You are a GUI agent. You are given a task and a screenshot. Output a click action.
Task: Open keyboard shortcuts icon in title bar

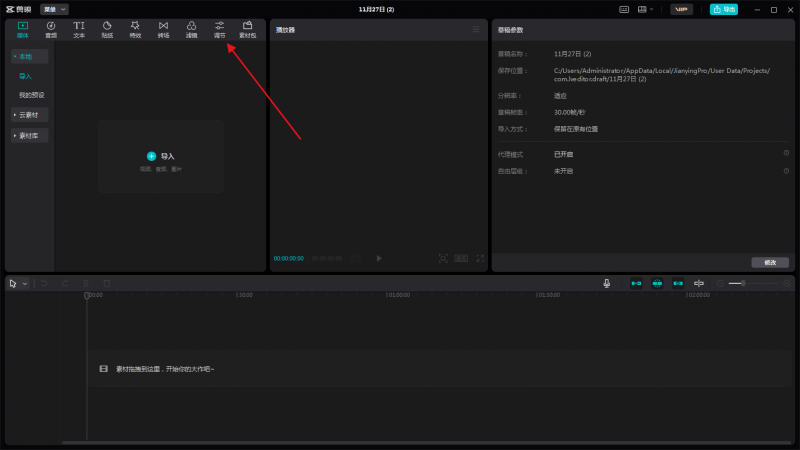pos(624,9)
